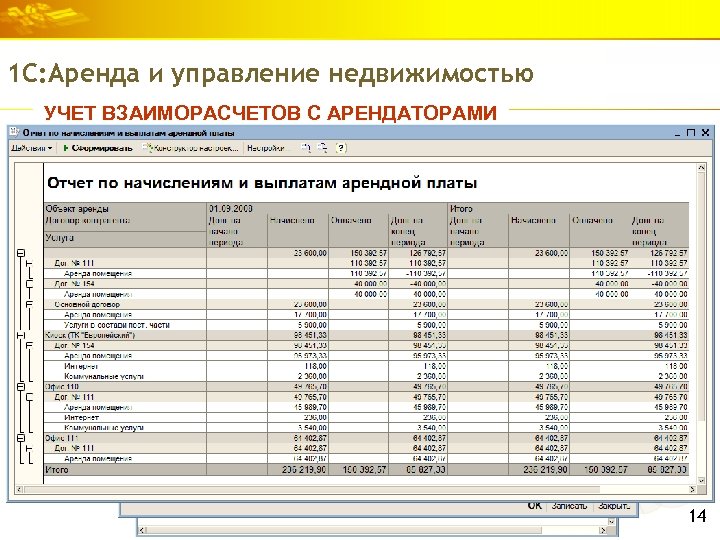The height and width of the screenshot is (540, 720).
Task: Click Записать in the background window
Action: (569, 506)
